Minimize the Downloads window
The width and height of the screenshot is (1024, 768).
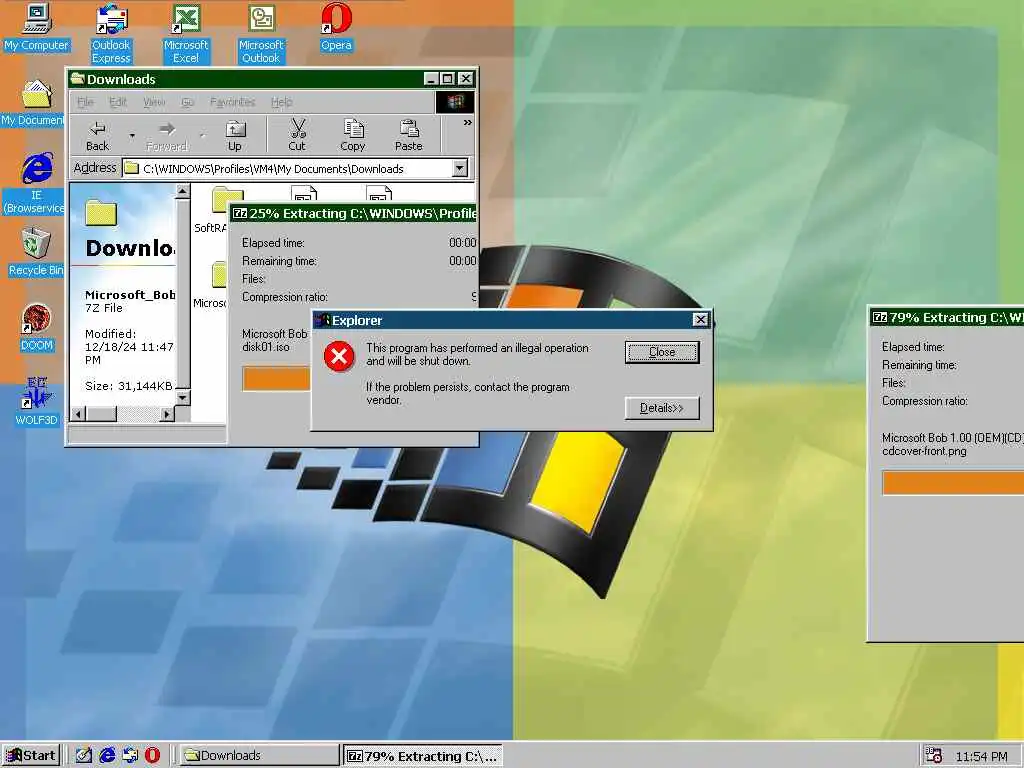(431, 79)
